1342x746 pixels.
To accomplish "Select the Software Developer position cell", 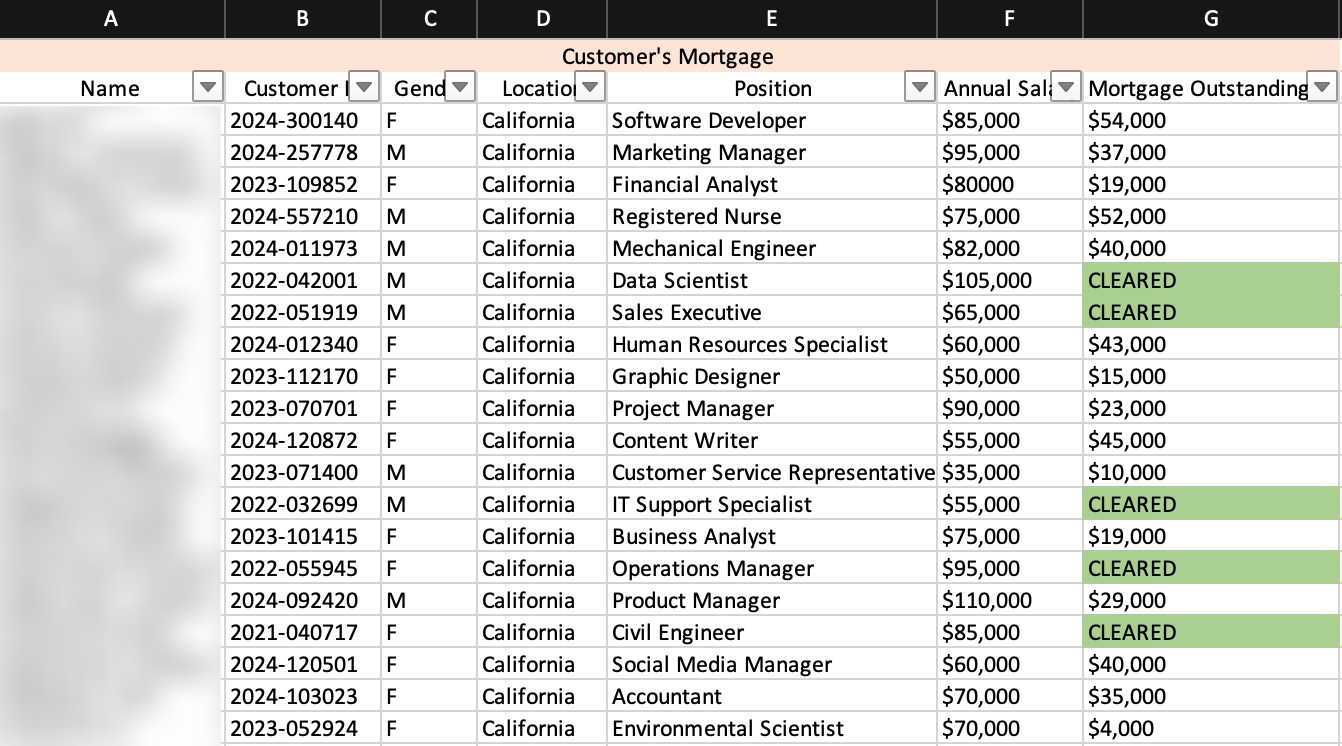I will [x=771, y=121].
